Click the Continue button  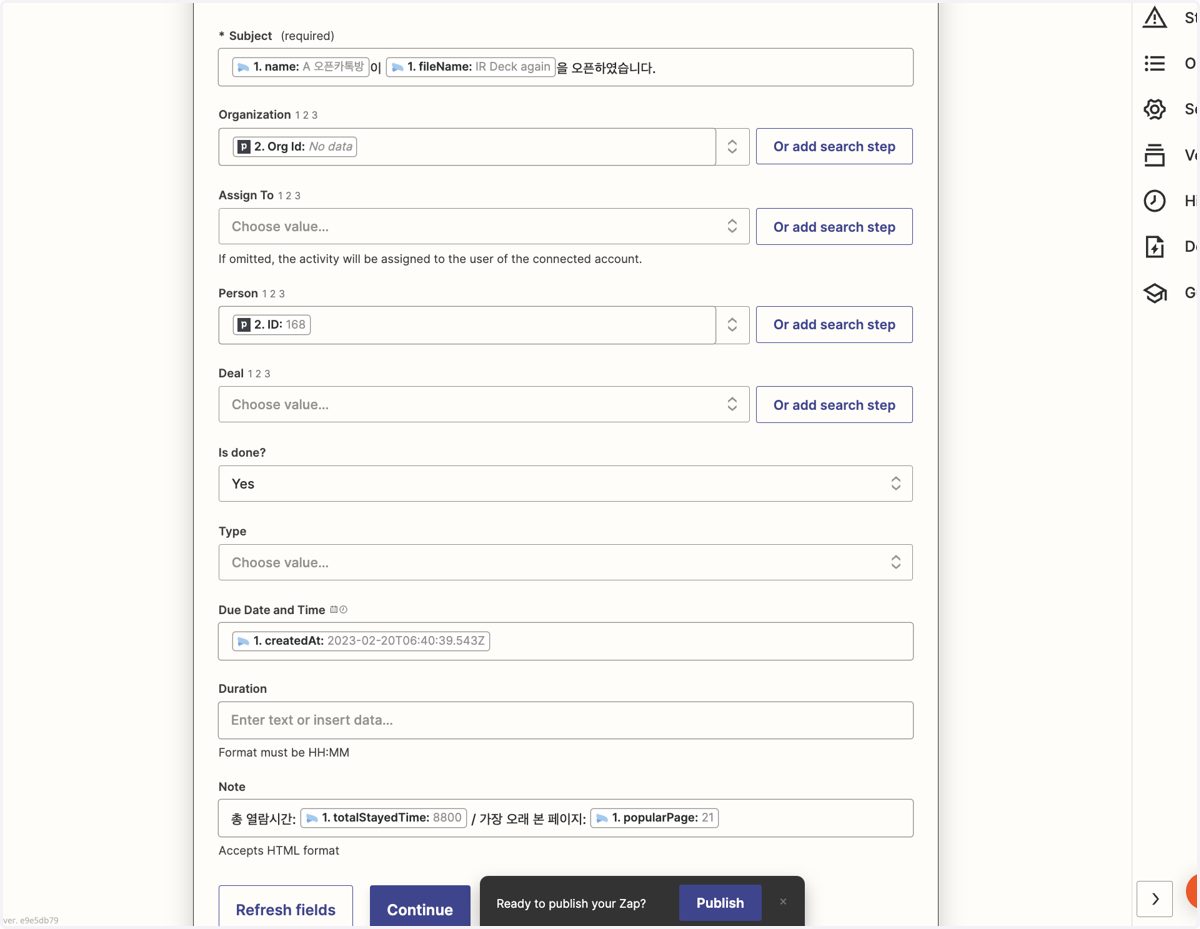420,908
